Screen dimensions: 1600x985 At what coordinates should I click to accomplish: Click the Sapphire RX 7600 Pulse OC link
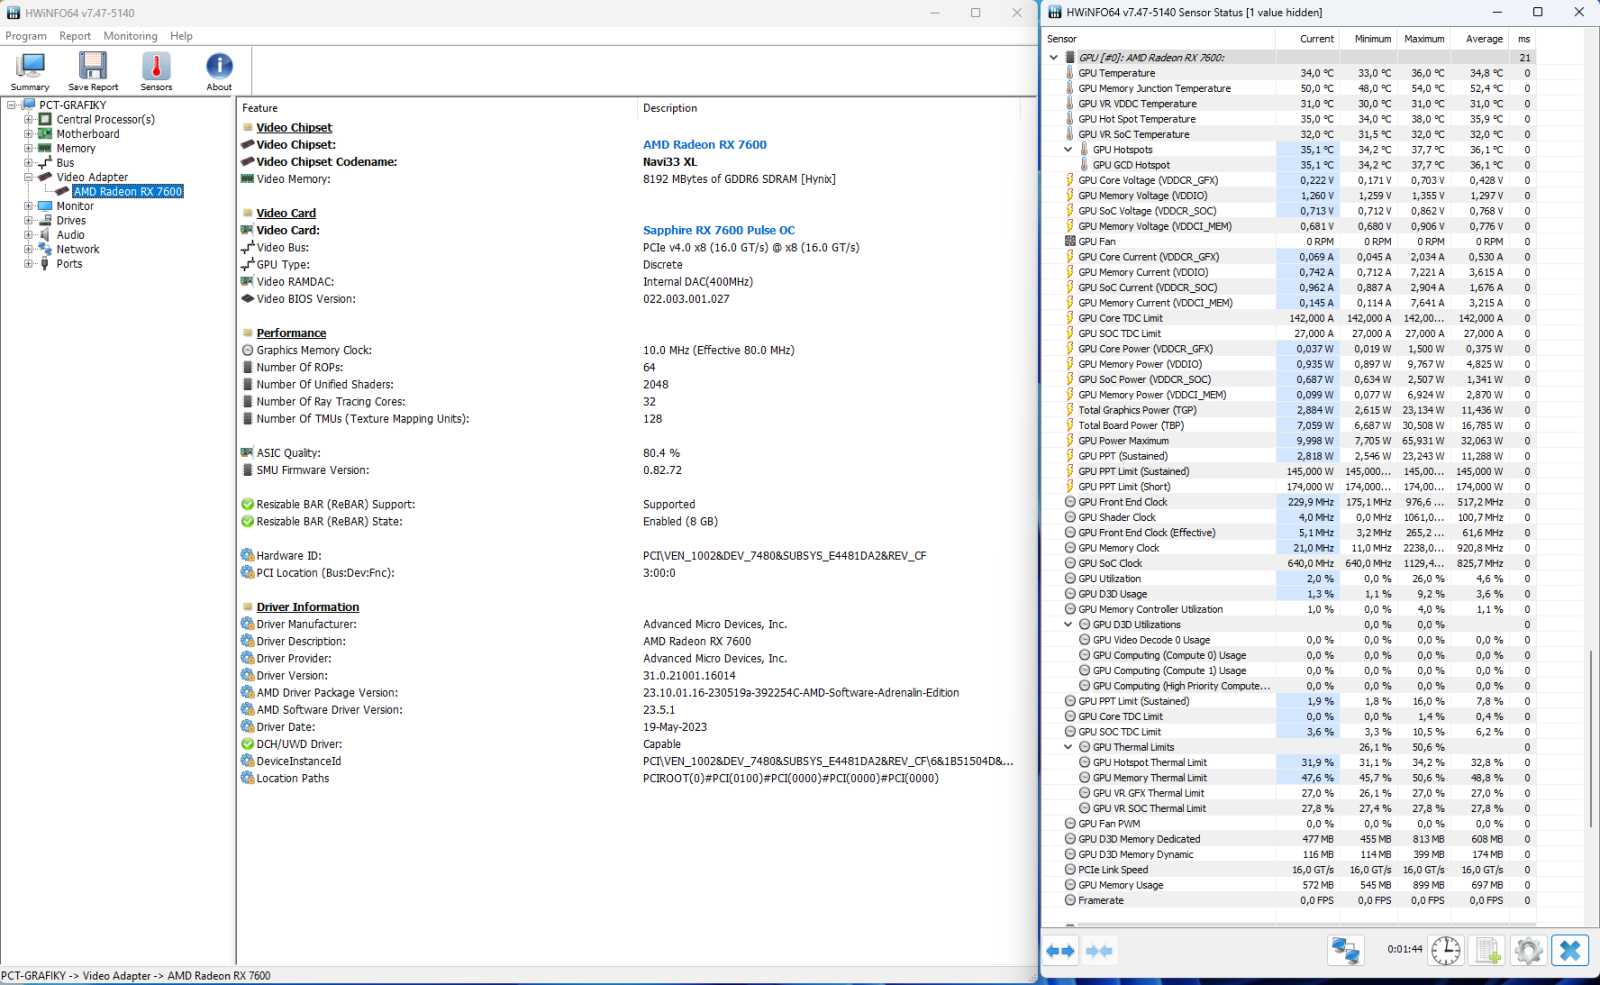point(719,230)
